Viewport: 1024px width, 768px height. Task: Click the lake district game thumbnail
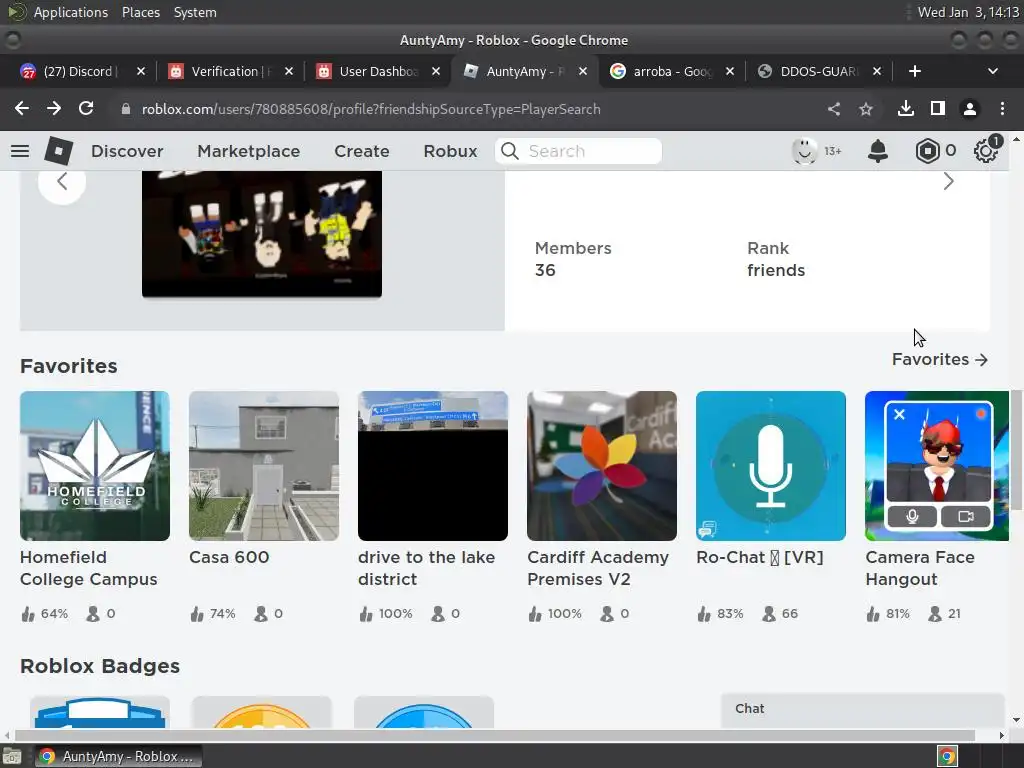coord(433,466)
